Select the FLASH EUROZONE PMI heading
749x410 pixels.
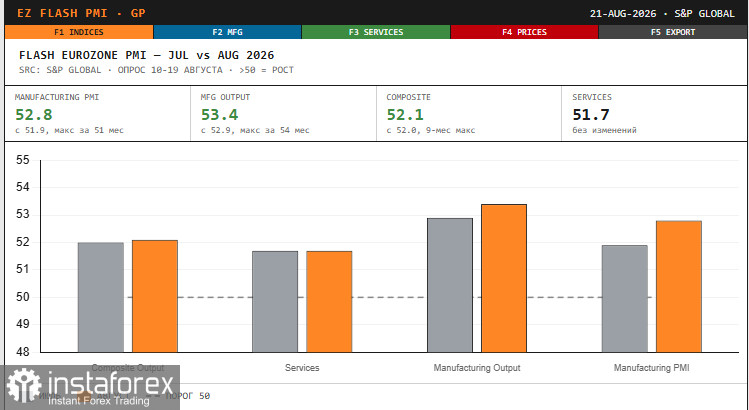[146, 55]
